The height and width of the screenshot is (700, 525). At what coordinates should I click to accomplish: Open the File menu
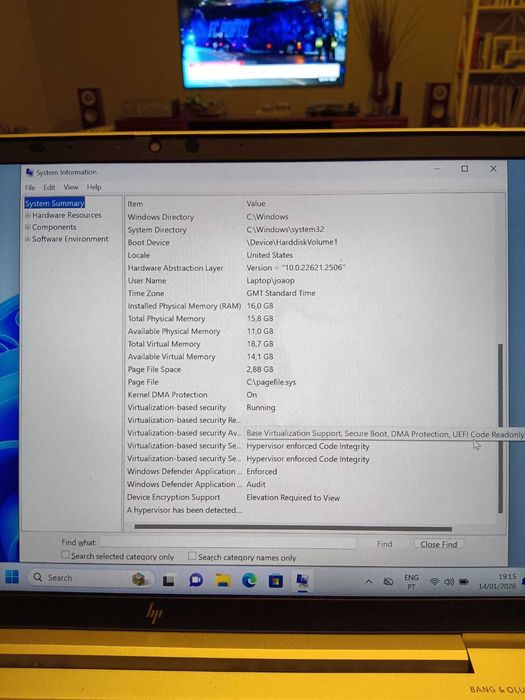tap(30, 188)
